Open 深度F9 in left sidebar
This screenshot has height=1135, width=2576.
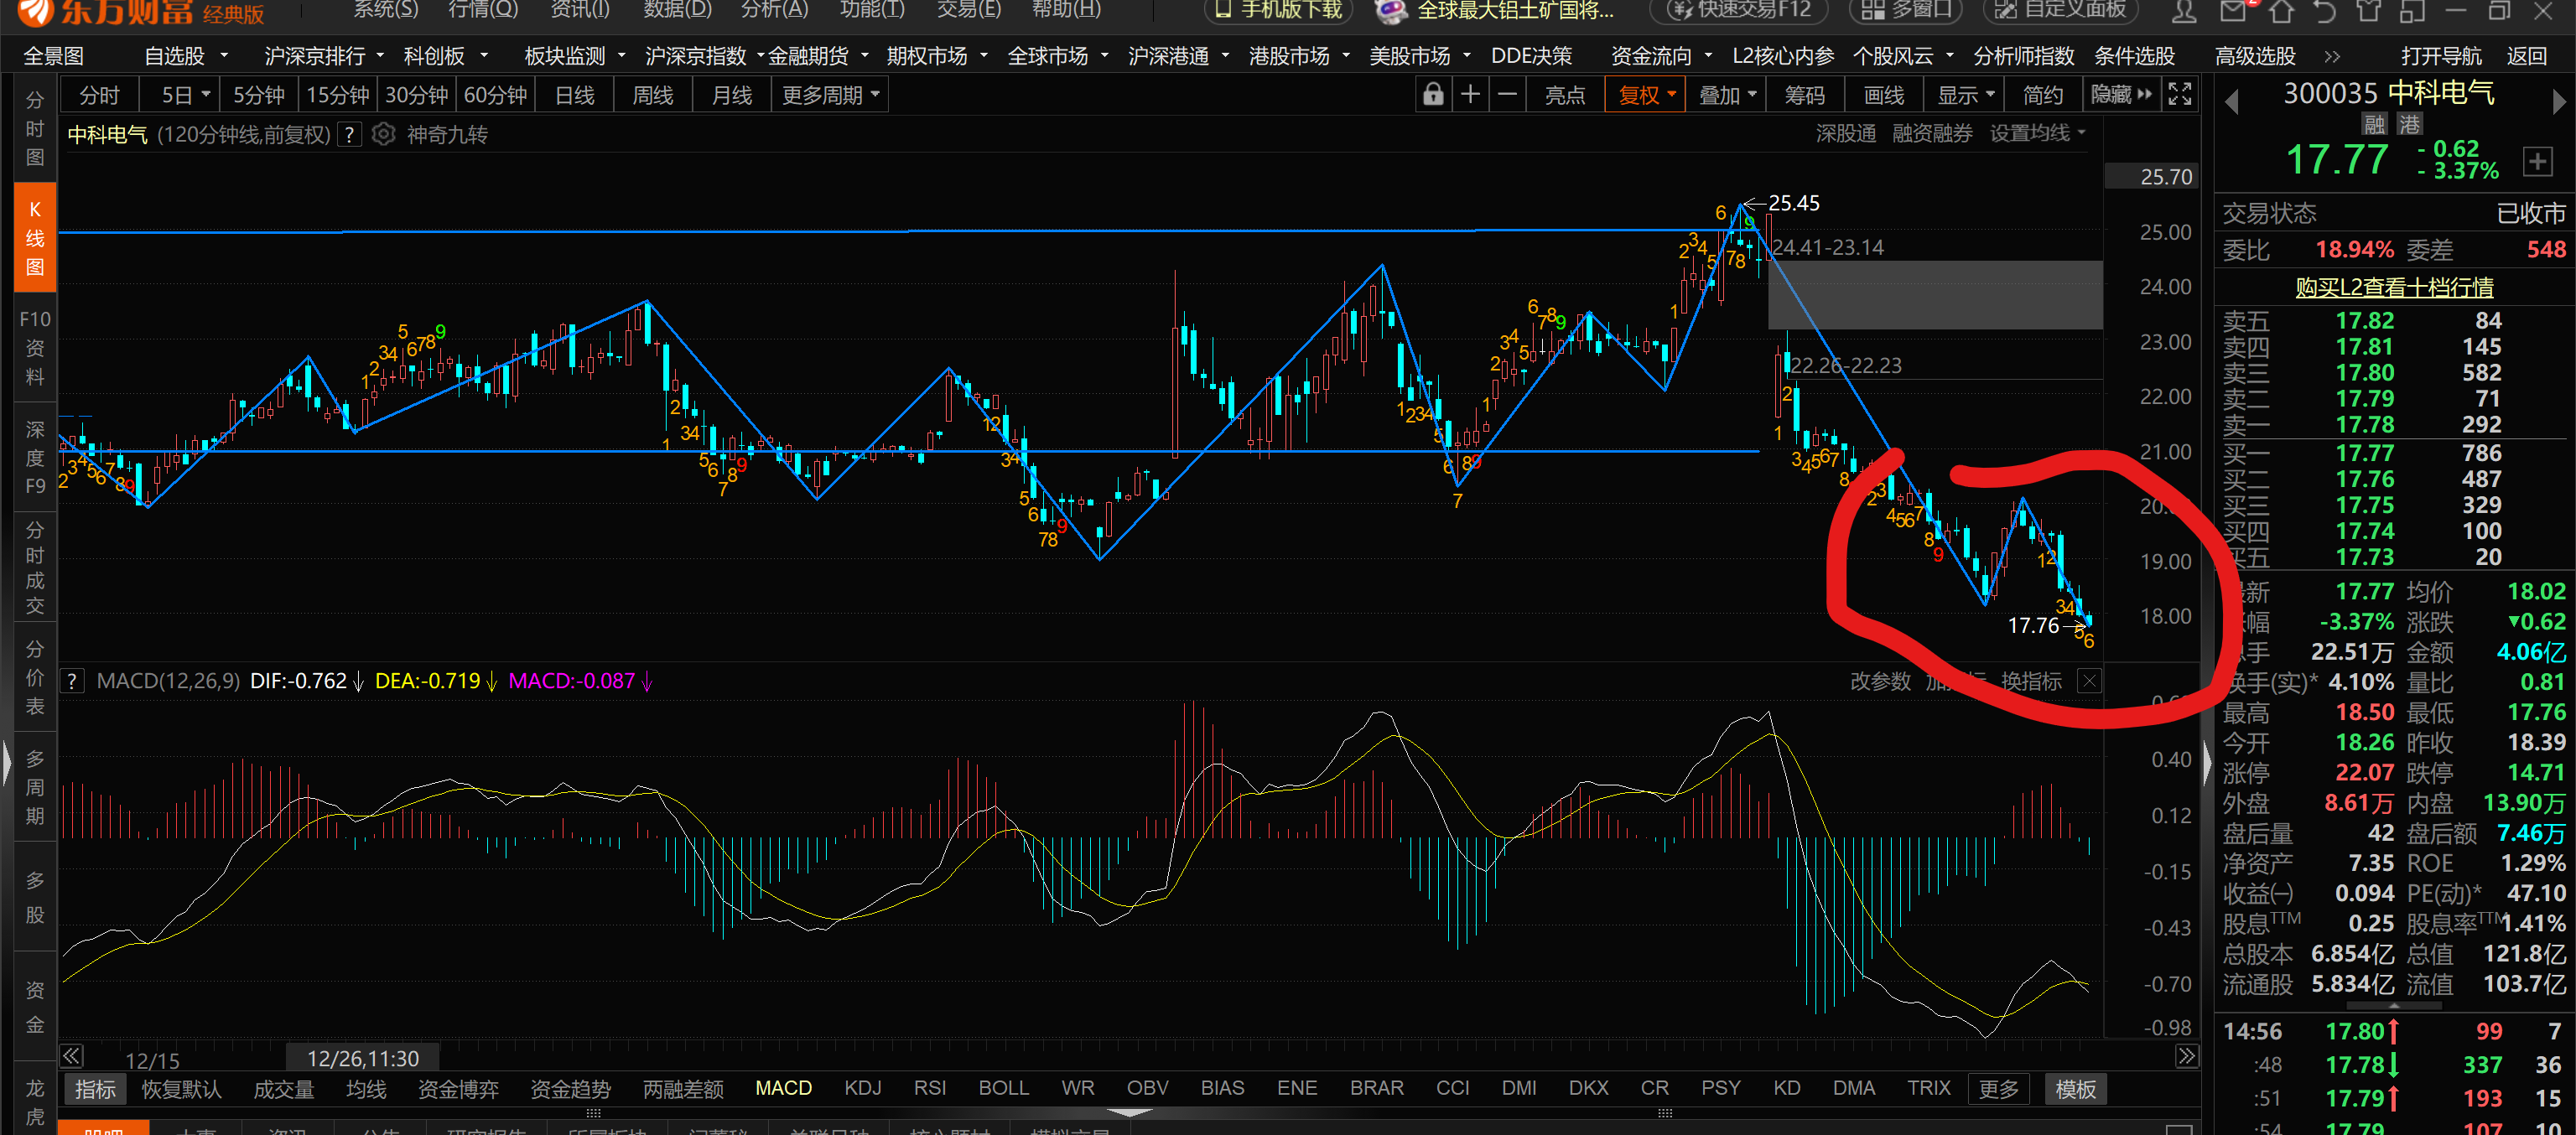[35, 458]
